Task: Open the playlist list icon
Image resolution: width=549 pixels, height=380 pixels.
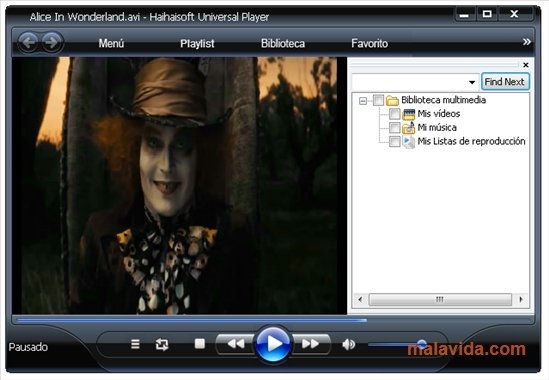Action: 135,344
